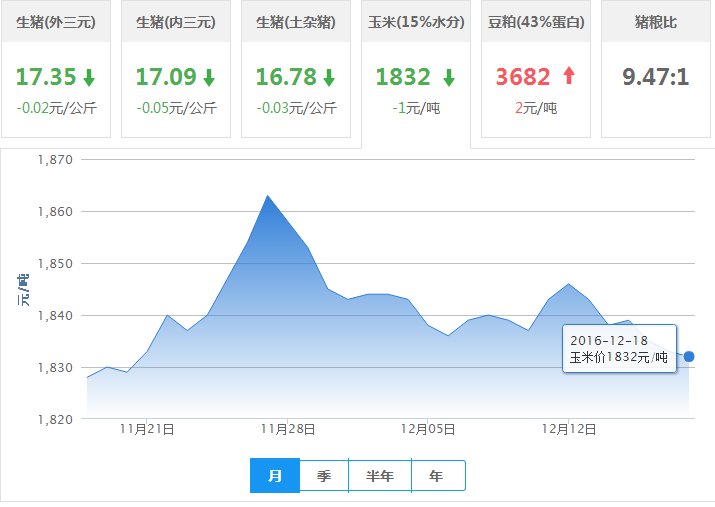Click the 1,840 y-axis label
The height and width of the screenshot is (507, 715).
(x=55, y=316)
